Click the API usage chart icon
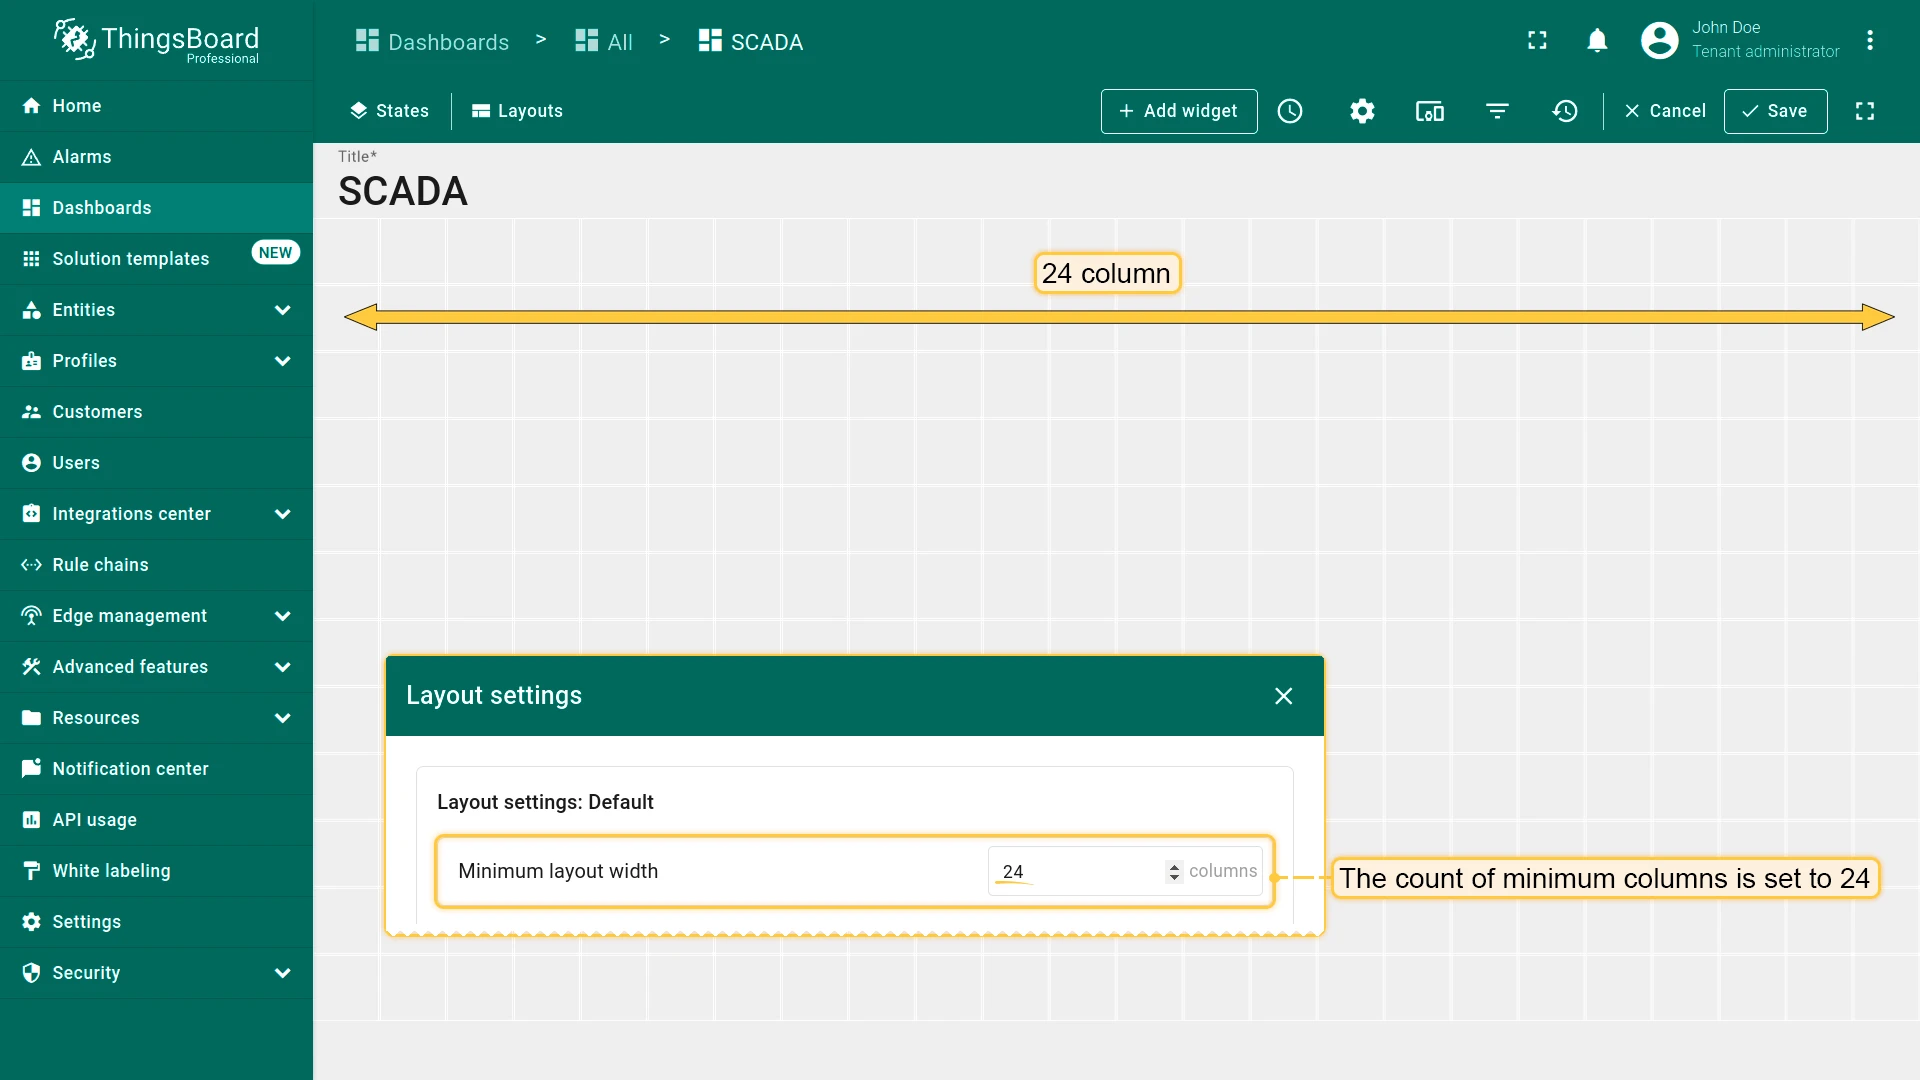 [x=31, y=820]
